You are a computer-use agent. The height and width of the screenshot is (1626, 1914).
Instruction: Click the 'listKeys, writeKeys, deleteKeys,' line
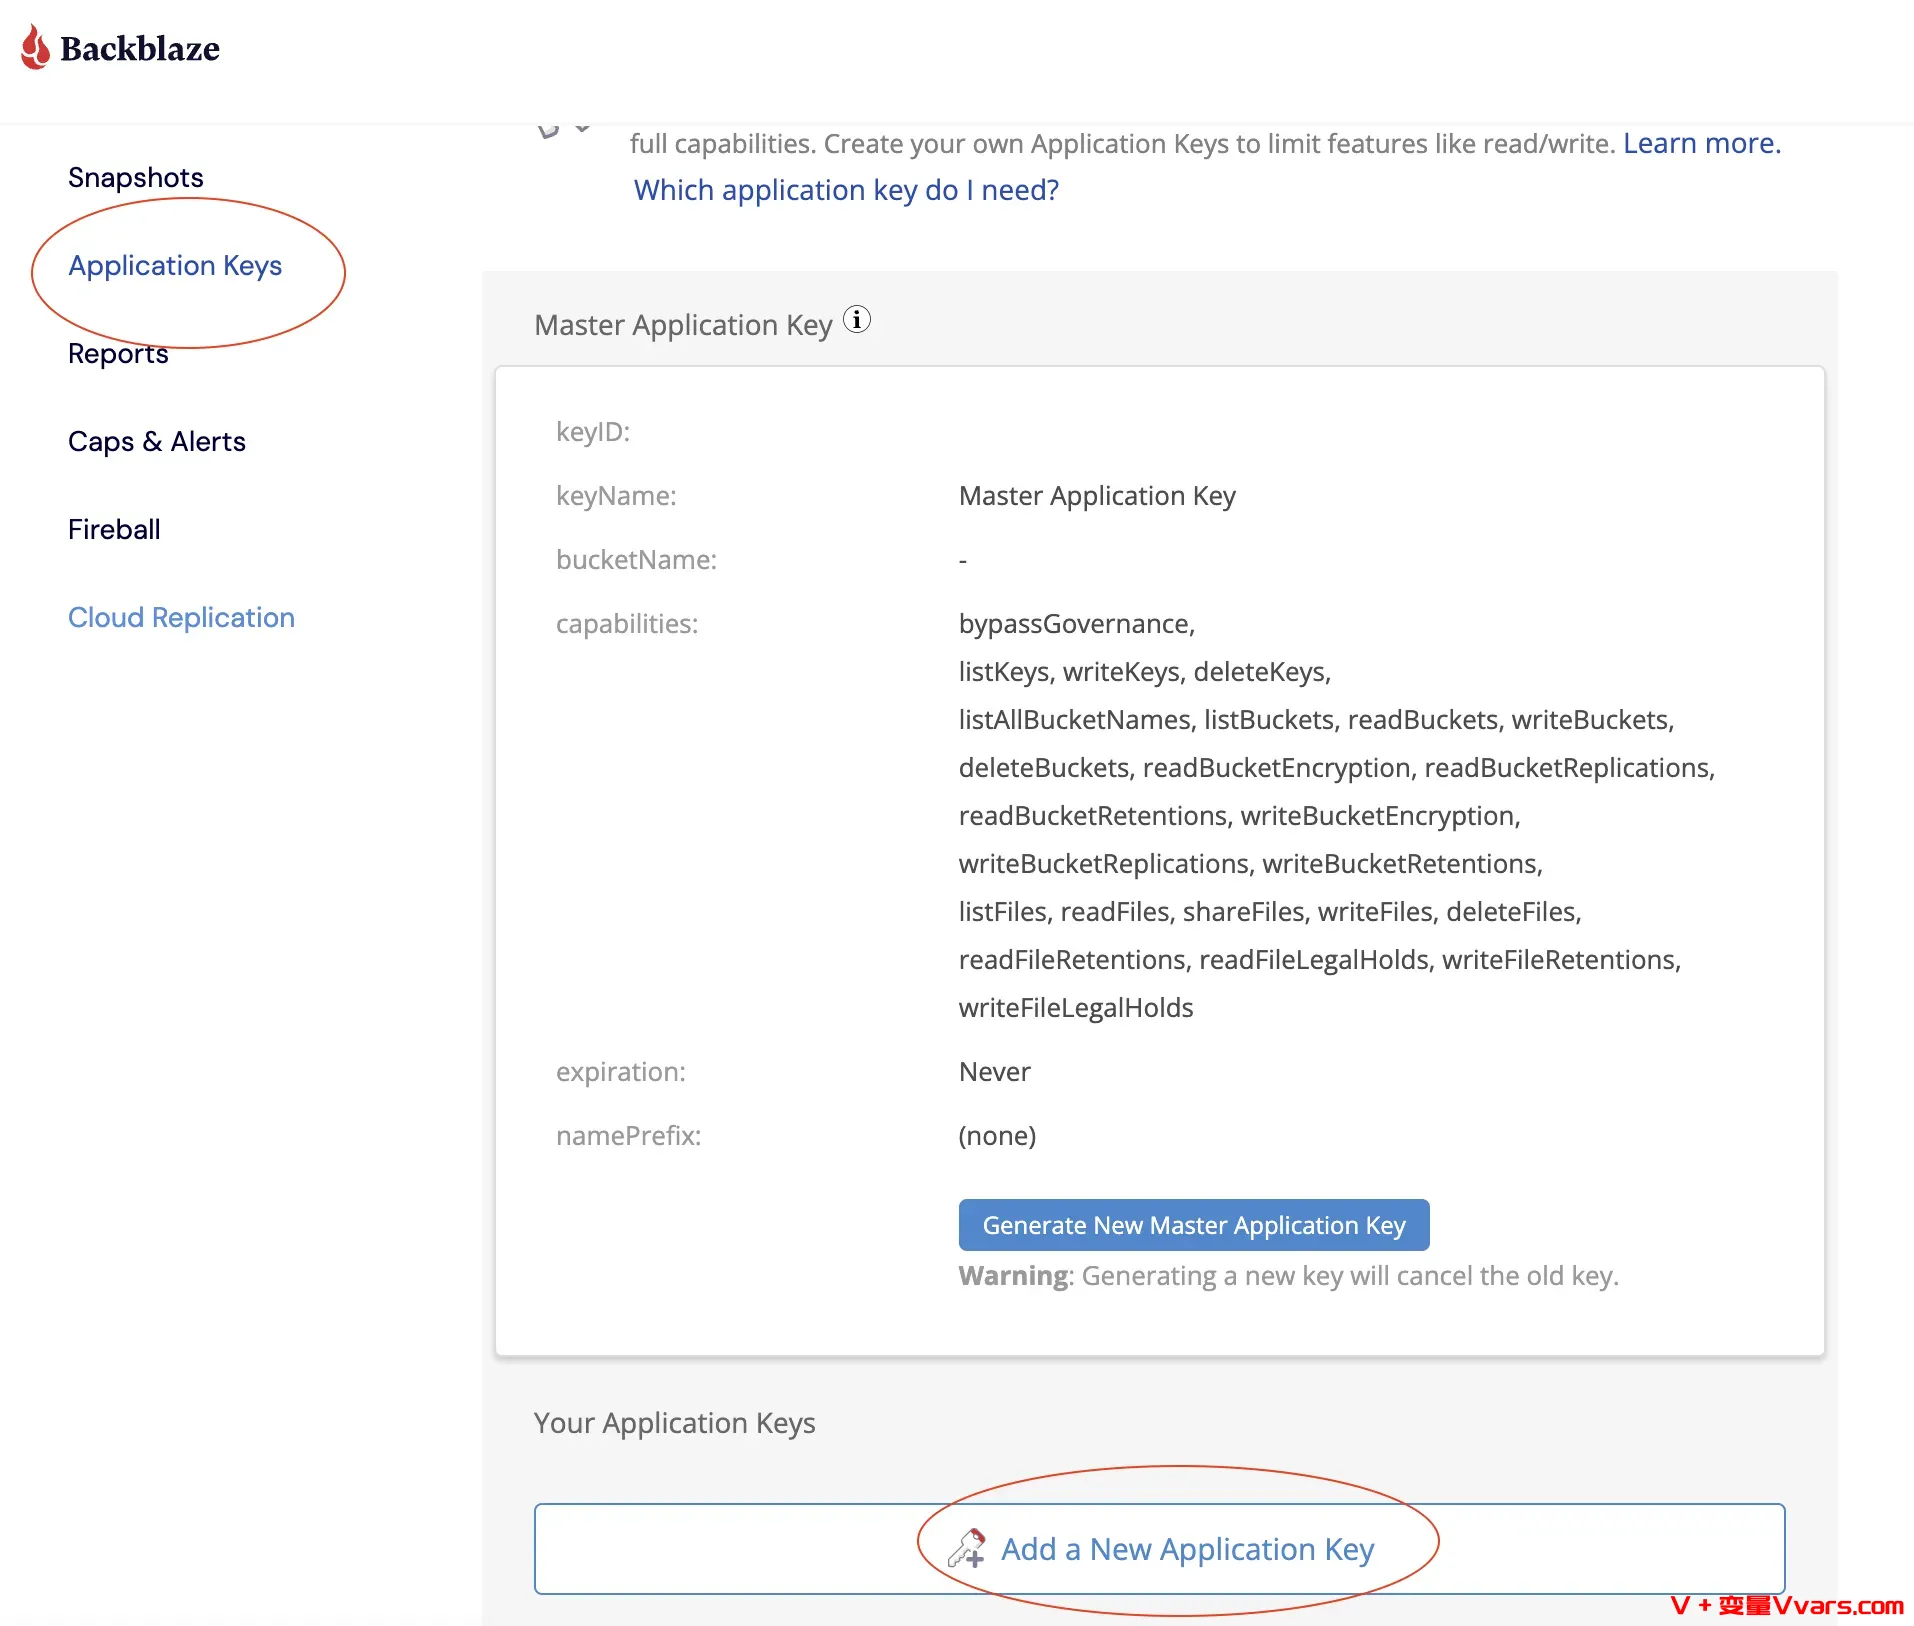click(x=1145, y=672)
